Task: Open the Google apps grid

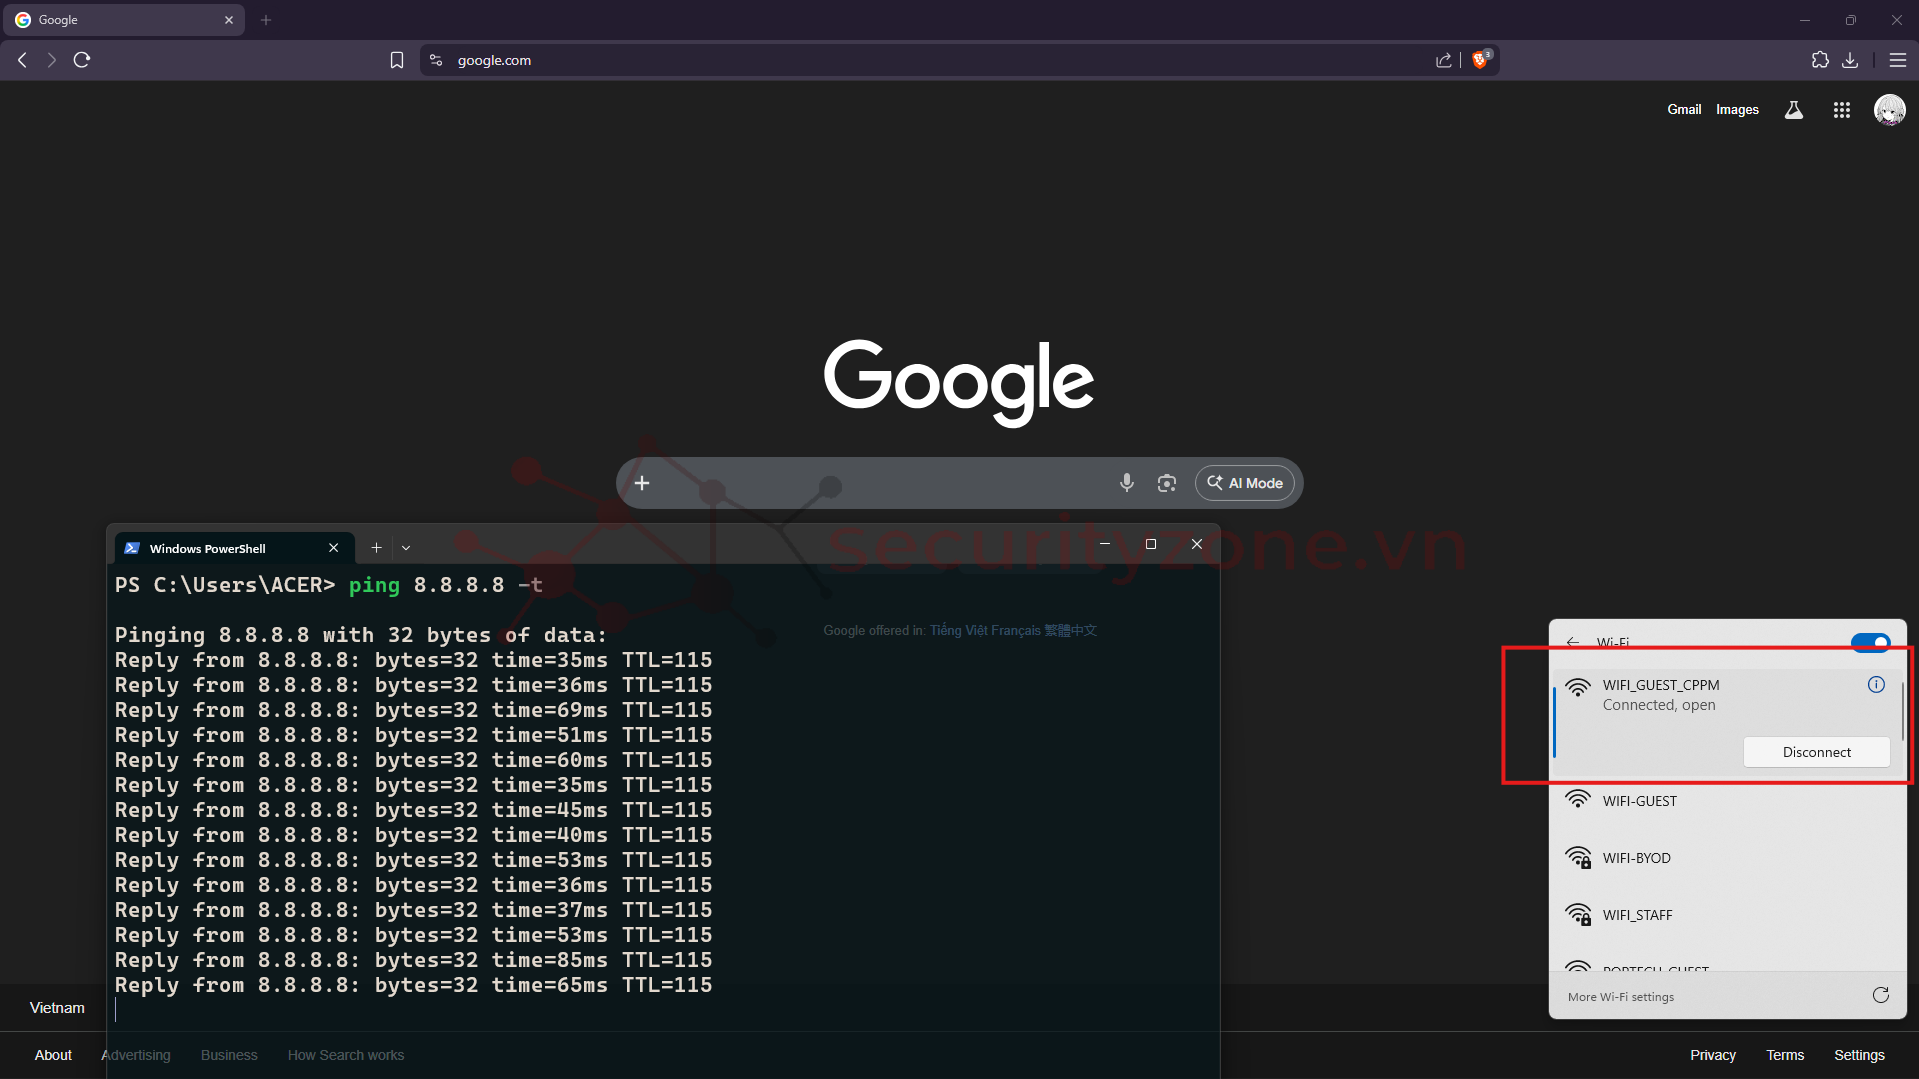Action: click(1841, 110)
